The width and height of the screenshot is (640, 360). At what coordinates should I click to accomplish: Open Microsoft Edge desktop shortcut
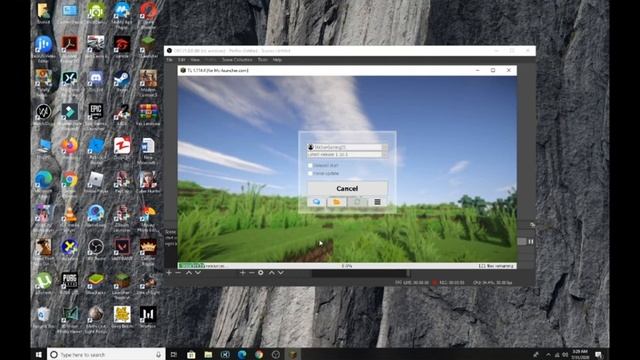pos(43,182)
